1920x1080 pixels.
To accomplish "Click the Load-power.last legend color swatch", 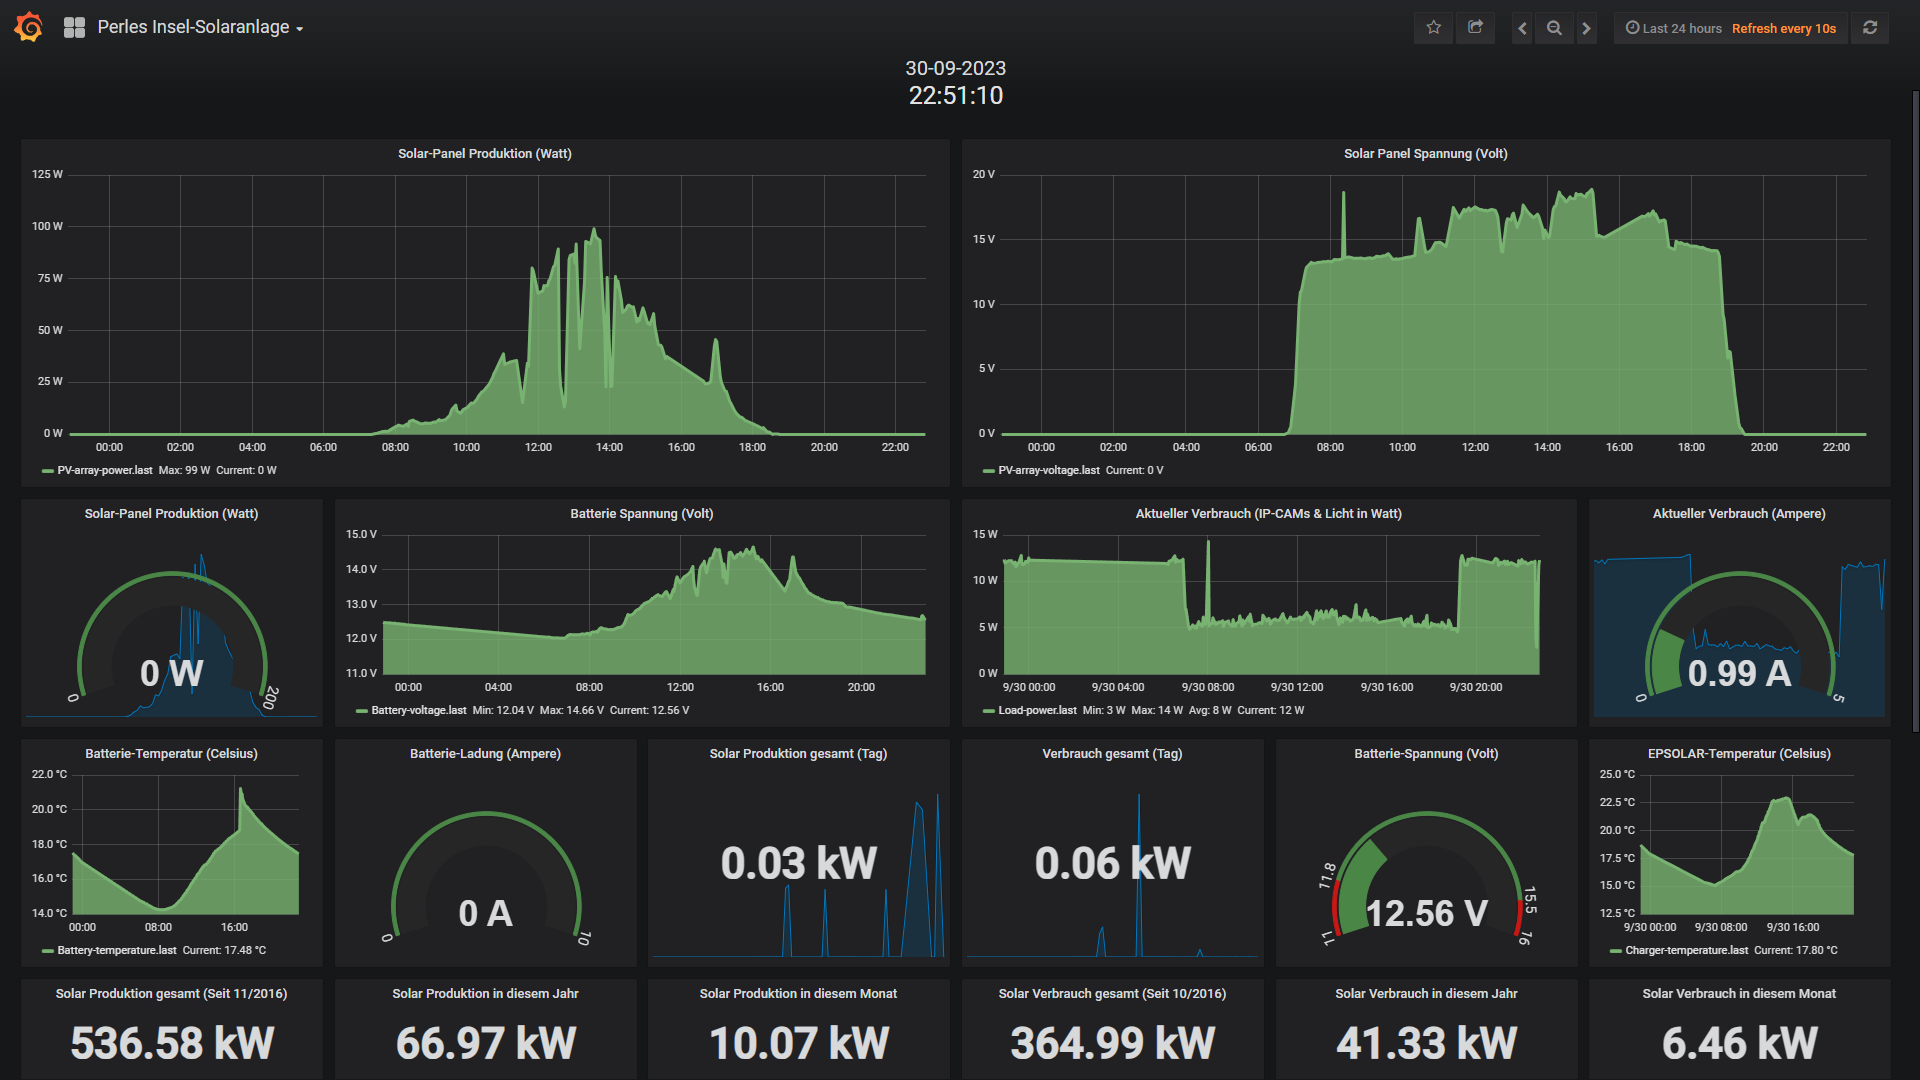I will tap(988, 711).
